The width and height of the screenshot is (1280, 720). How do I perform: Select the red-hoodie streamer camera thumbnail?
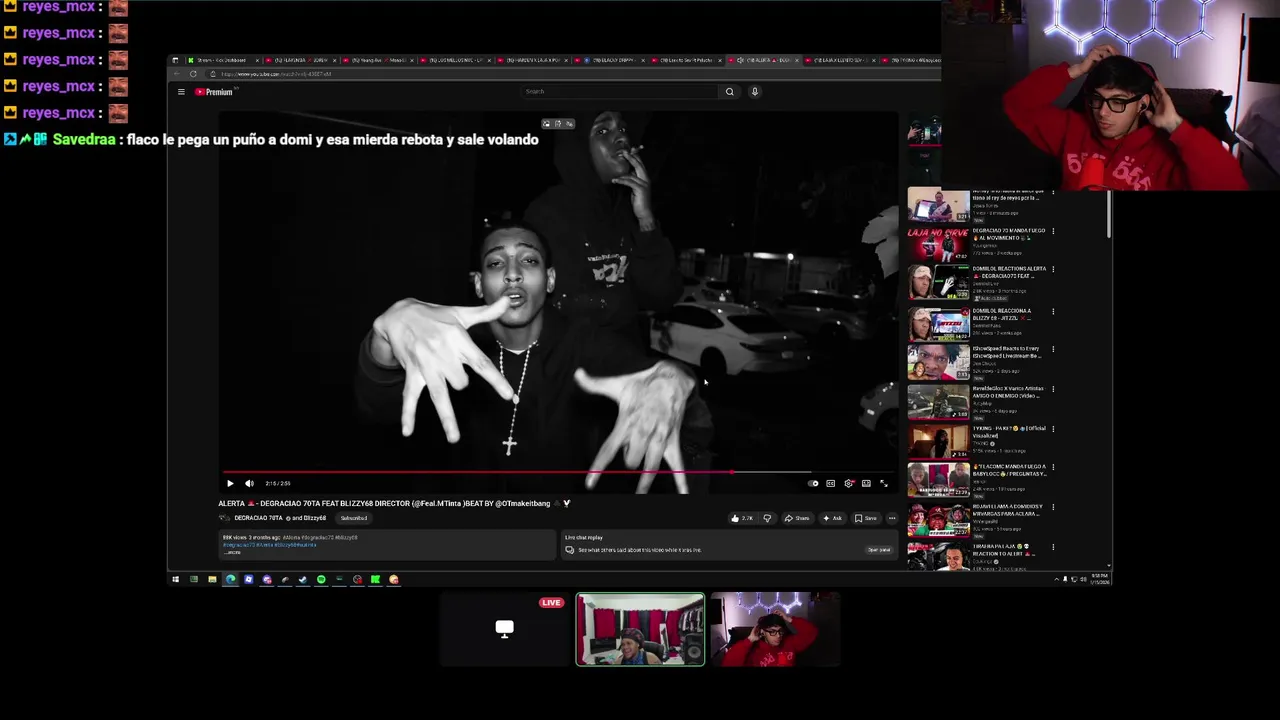pyautogui.click(x=775, y=629)
